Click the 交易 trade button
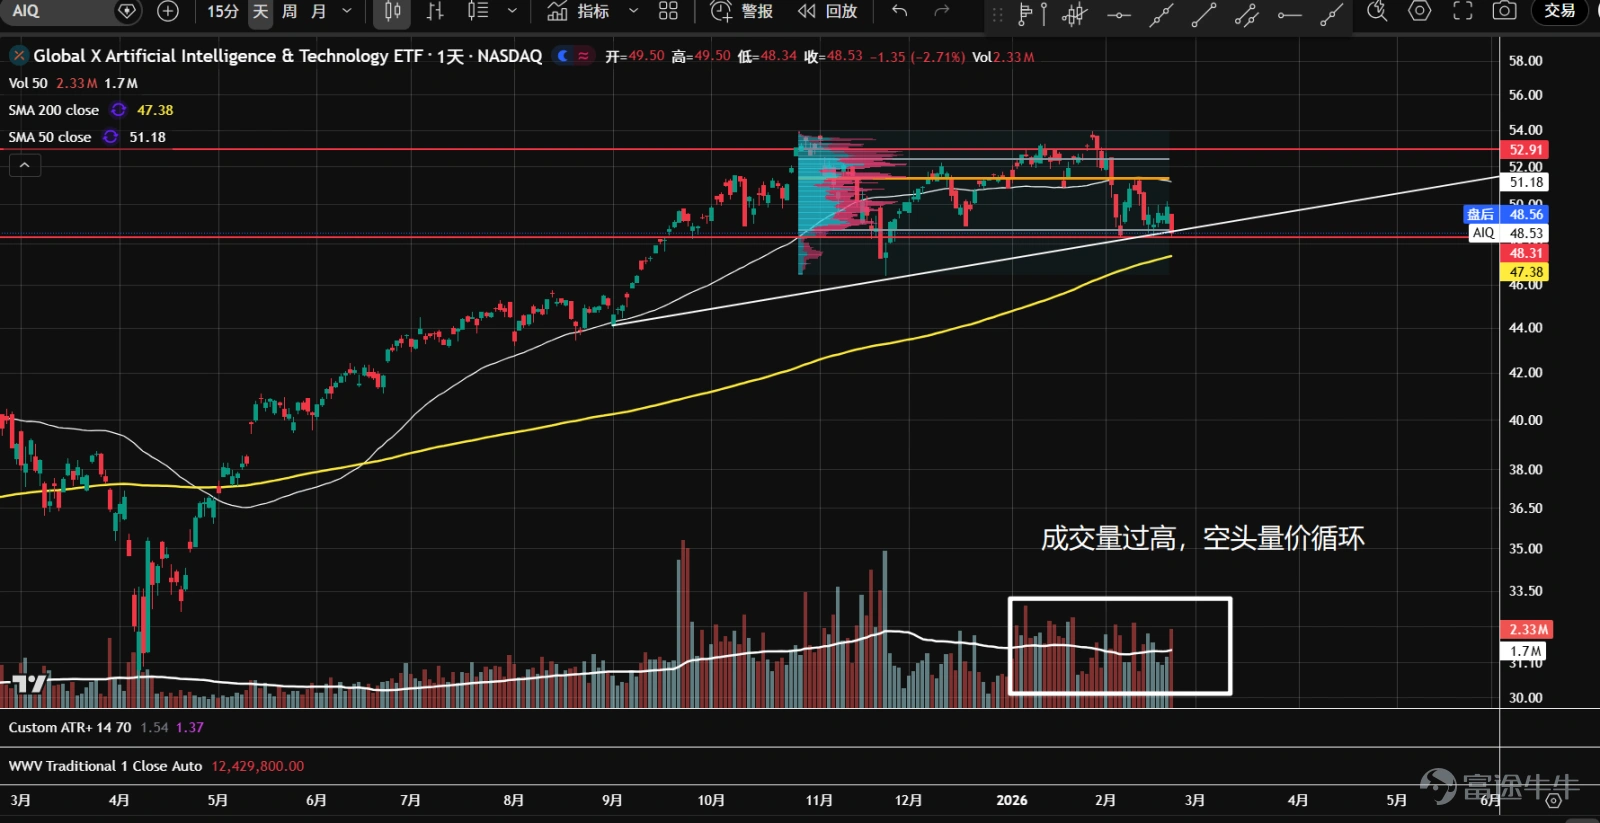 (x=1560, y=11)
